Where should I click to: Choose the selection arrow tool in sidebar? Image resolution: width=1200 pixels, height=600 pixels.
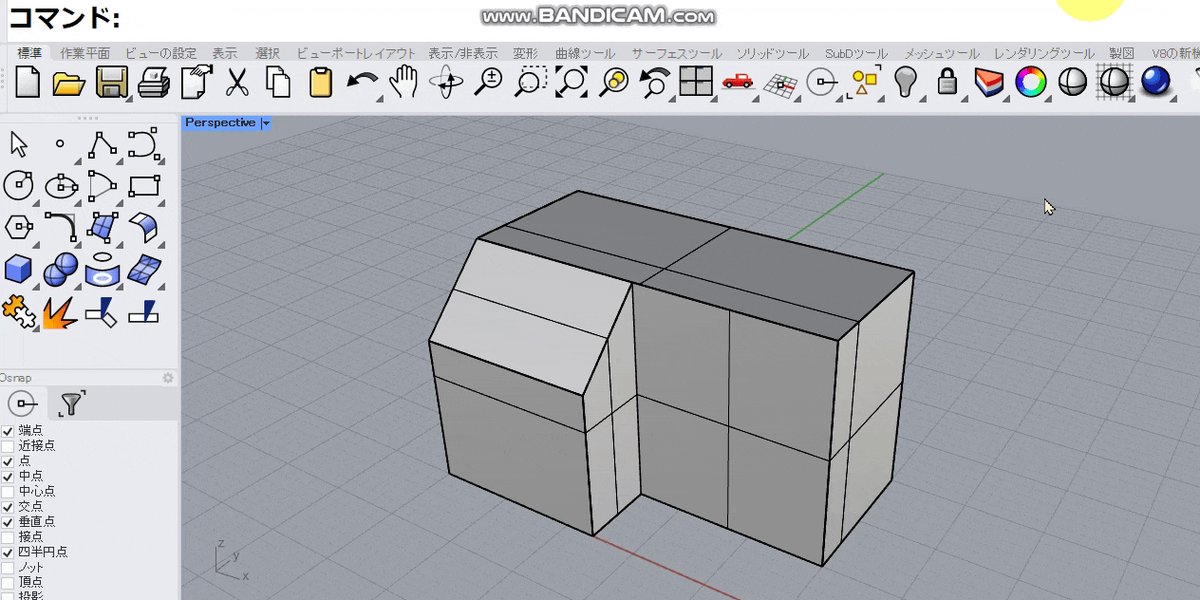click(x=18, y=144)
